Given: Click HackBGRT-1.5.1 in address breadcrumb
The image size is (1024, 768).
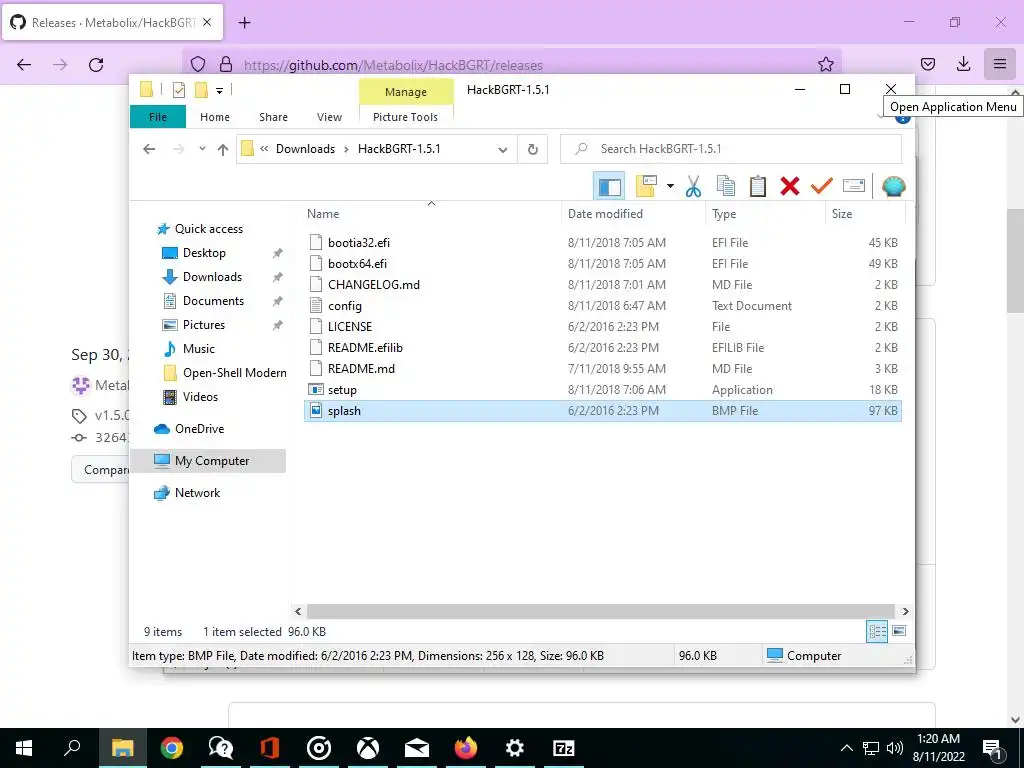Looking at the screenshot, I should click(399, 149).
